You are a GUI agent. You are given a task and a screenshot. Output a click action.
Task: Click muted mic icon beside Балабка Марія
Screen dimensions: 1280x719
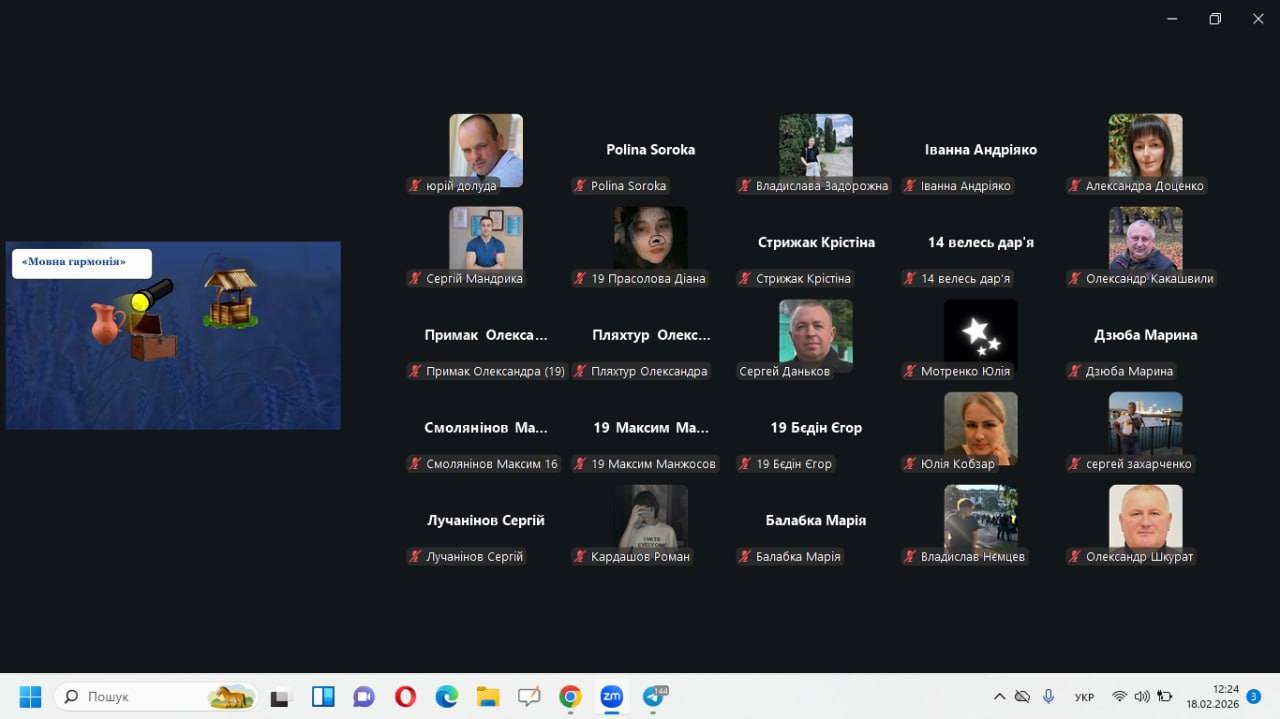(745, 557)
